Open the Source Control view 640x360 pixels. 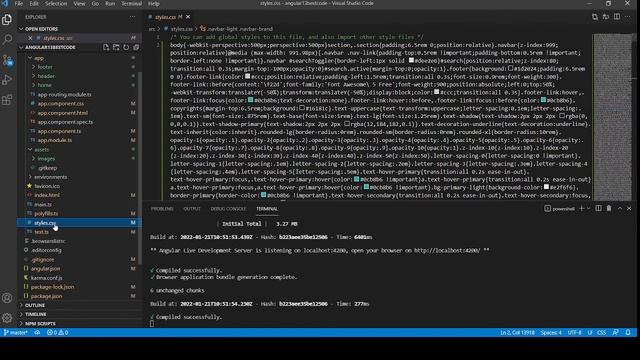(7, 60)
